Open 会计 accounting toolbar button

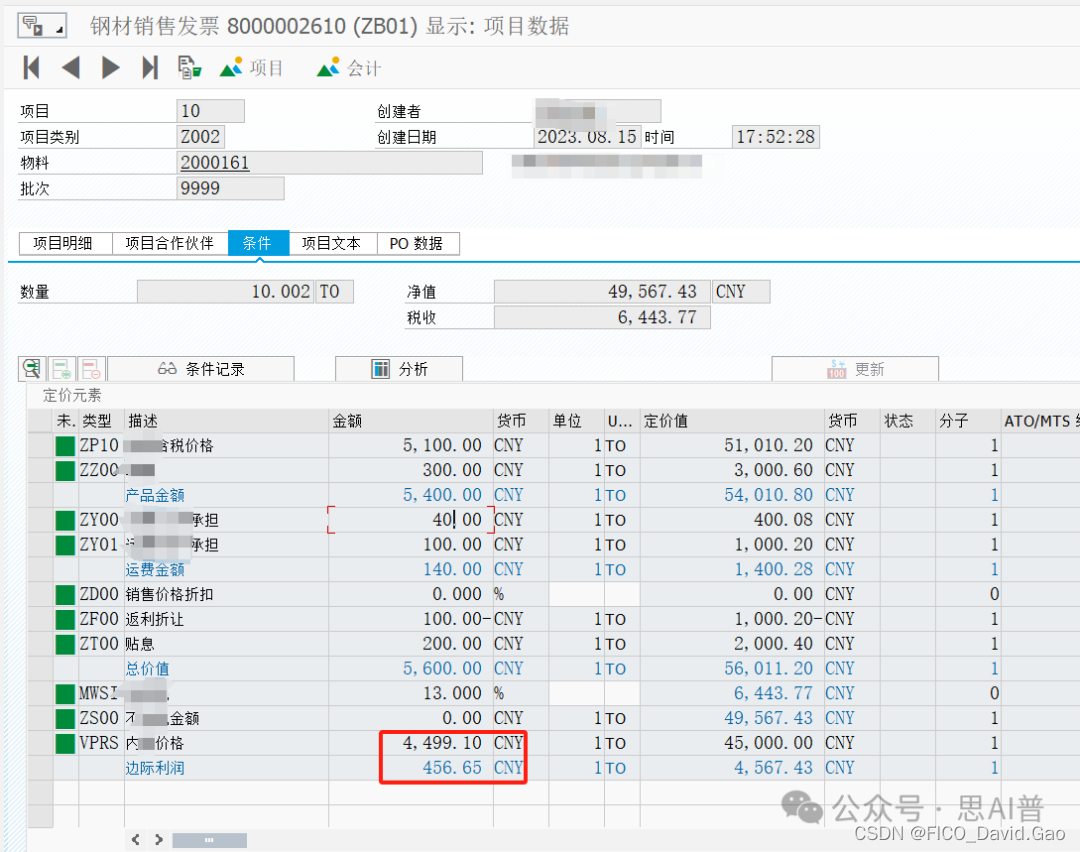349,67
